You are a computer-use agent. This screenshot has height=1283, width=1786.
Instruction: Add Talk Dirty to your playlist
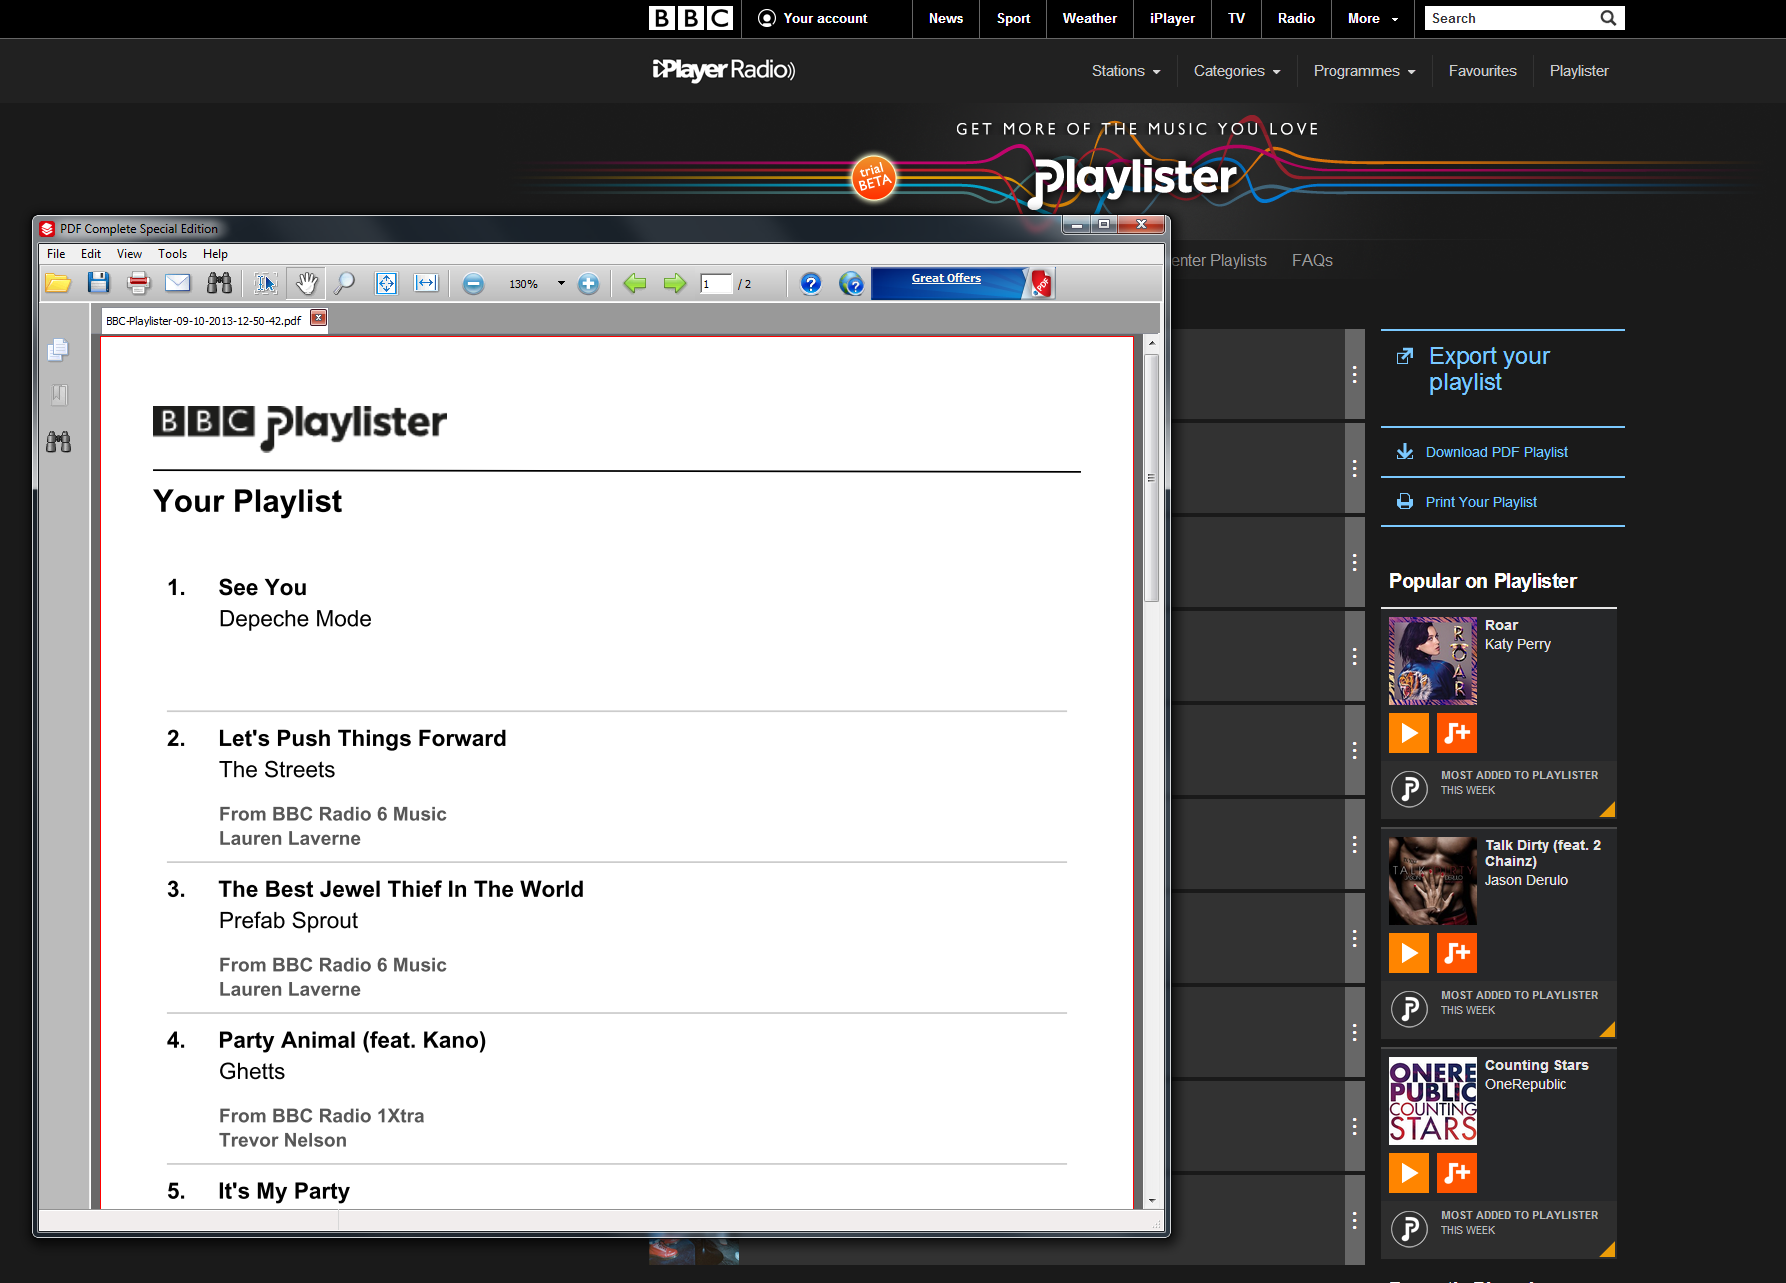[1457, 953]
